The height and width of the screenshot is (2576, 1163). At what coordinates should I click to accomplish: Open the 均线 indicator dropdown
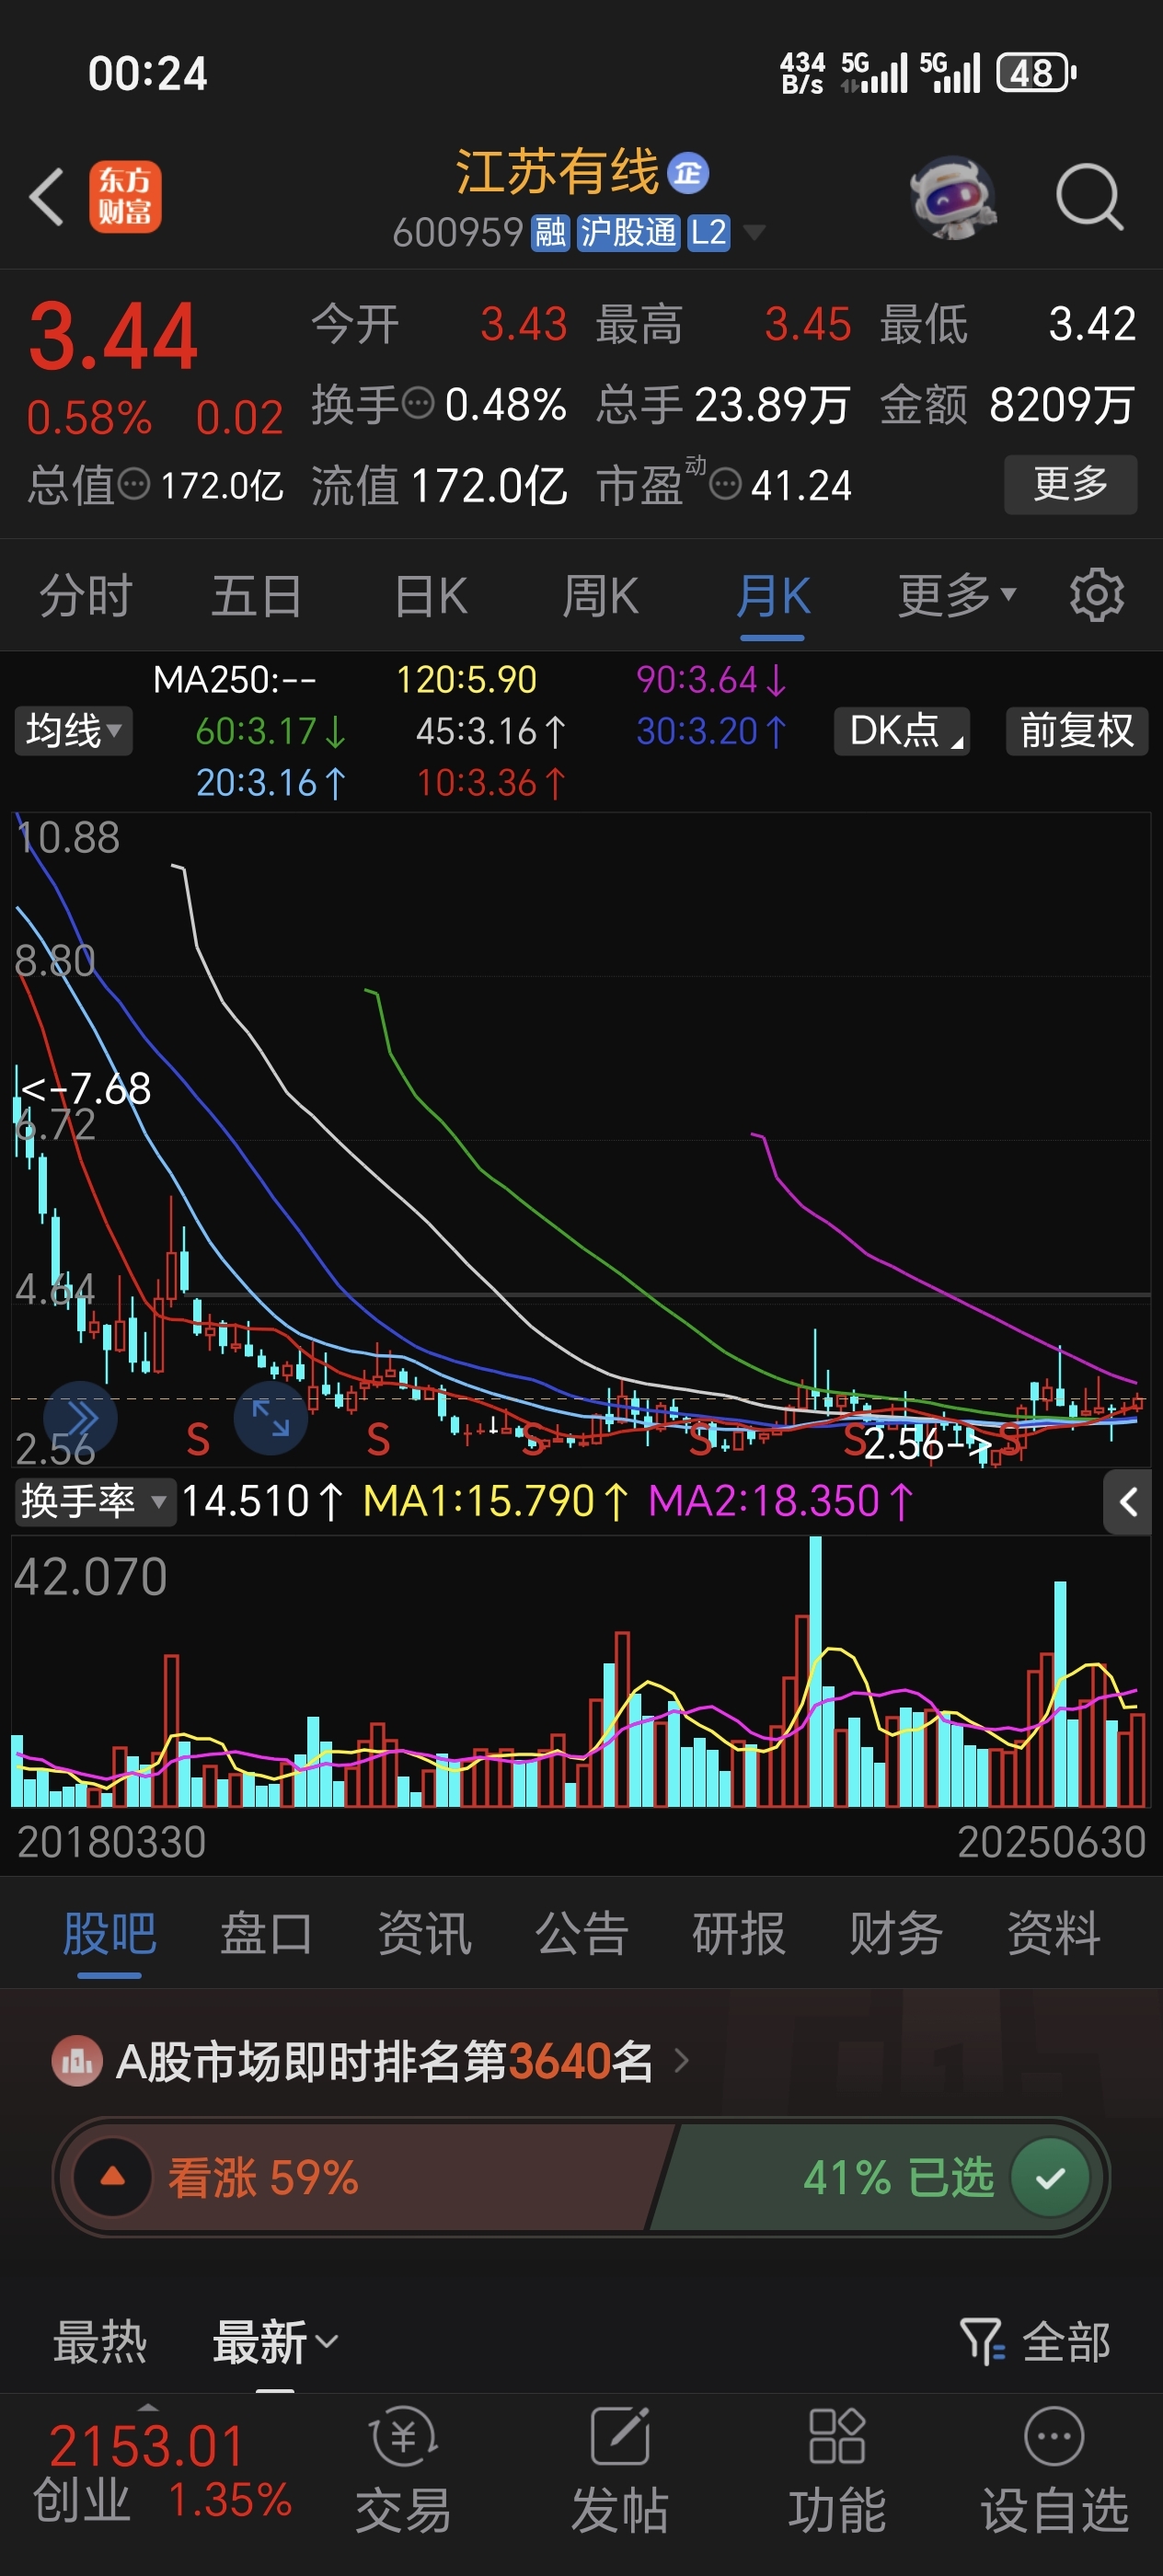click(x=73, y=731)
